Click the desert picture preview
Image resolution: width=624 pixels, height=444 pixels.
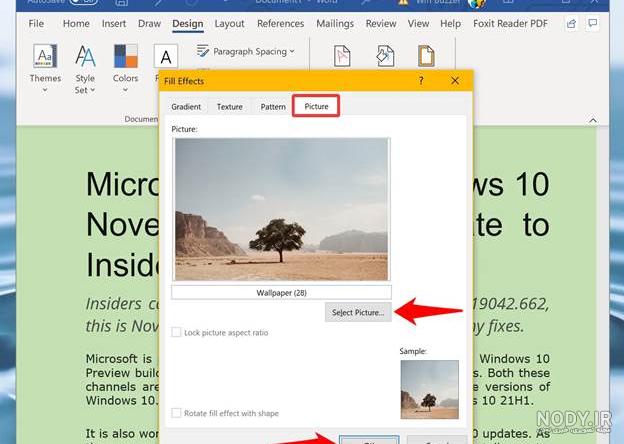click(x=281, y=209)
